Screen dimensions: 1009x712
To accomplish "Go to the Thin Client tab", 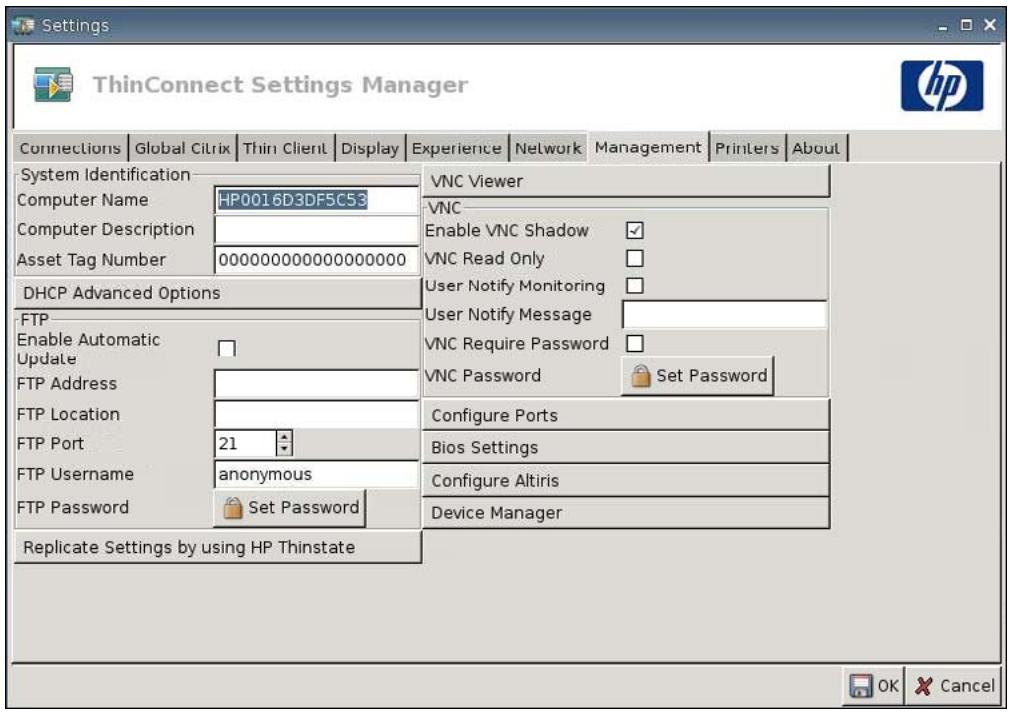I will [x=285, y=148].
